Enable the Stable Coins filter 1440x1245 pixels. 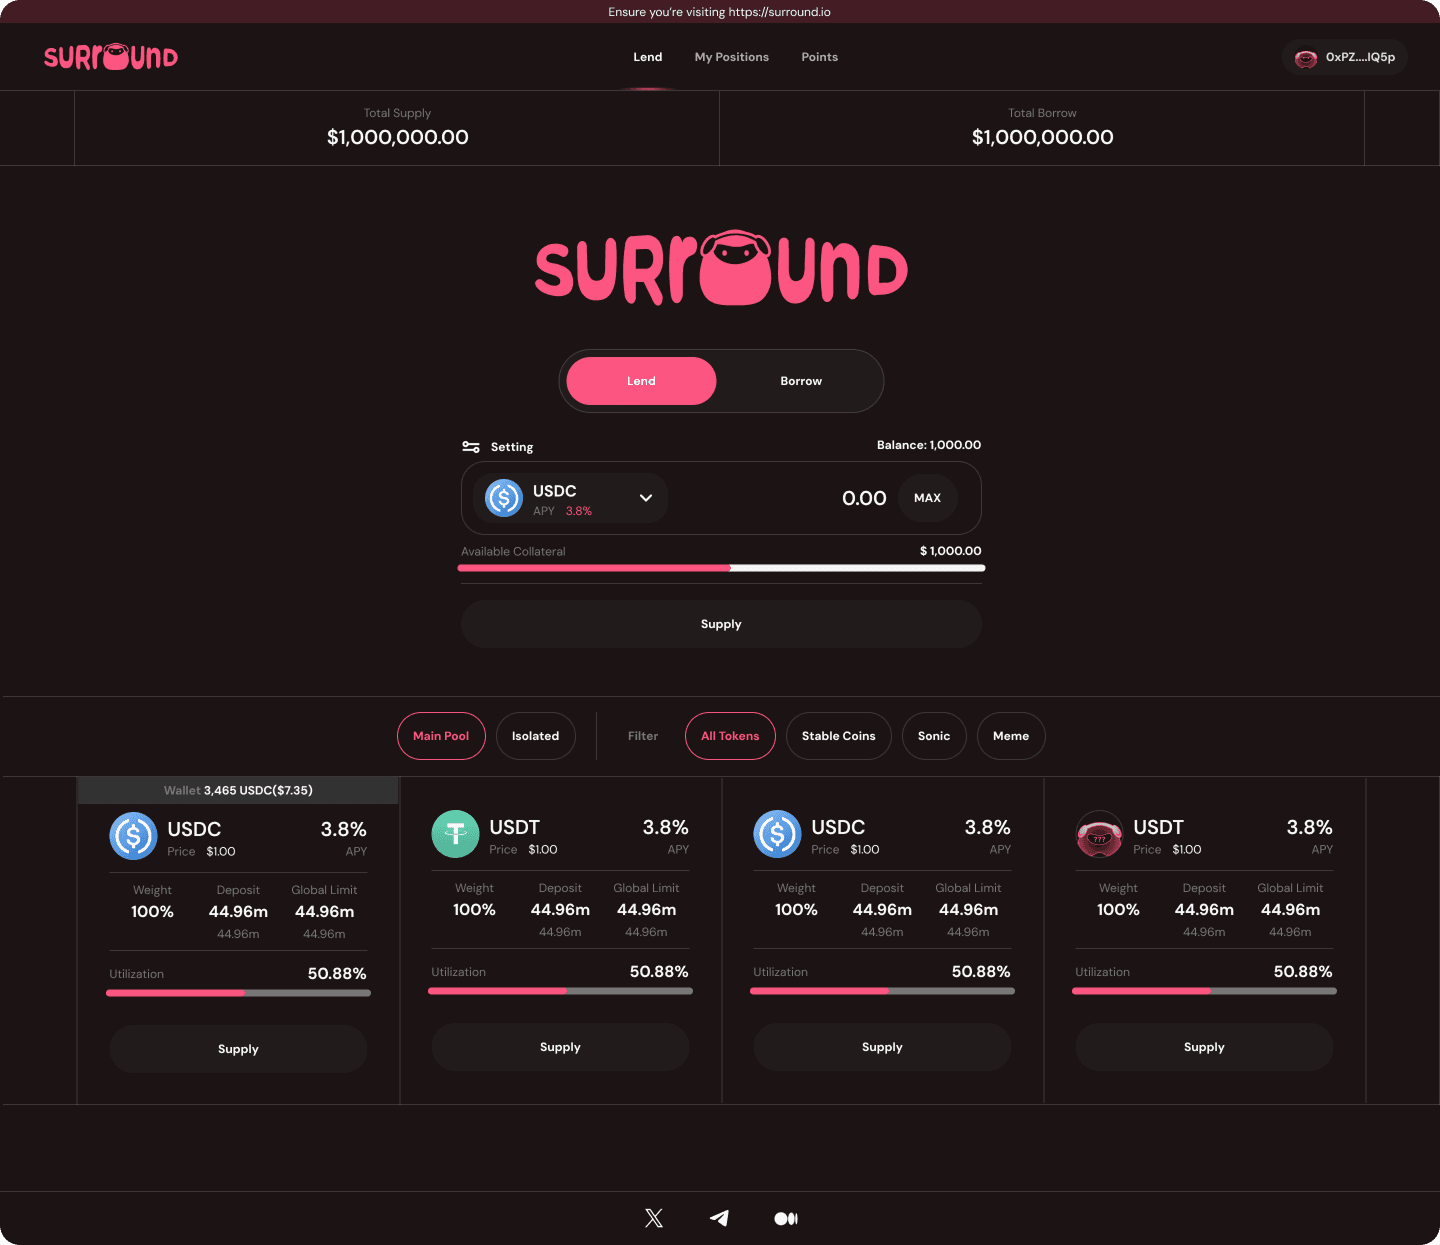click(x=838, y=736)
